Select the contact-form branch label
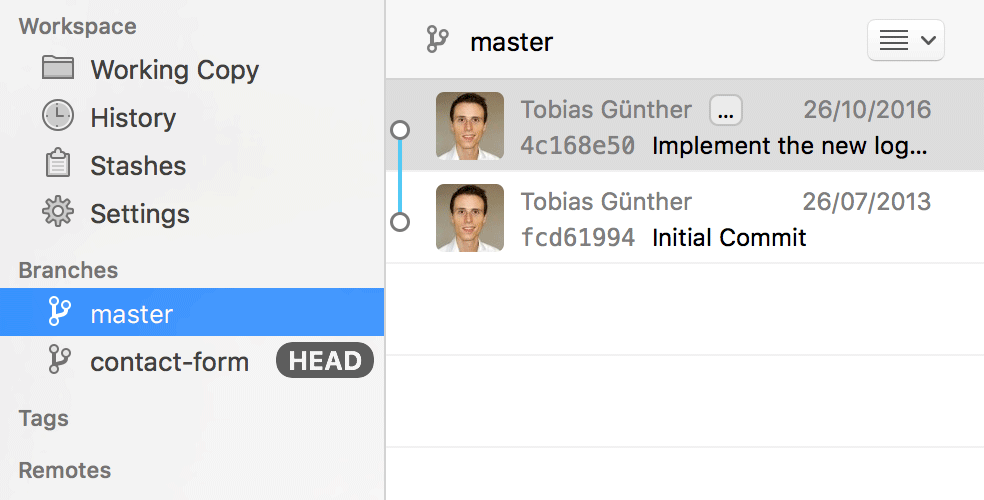984x500 pixels. pyautogui.click(x=169, y=362)
